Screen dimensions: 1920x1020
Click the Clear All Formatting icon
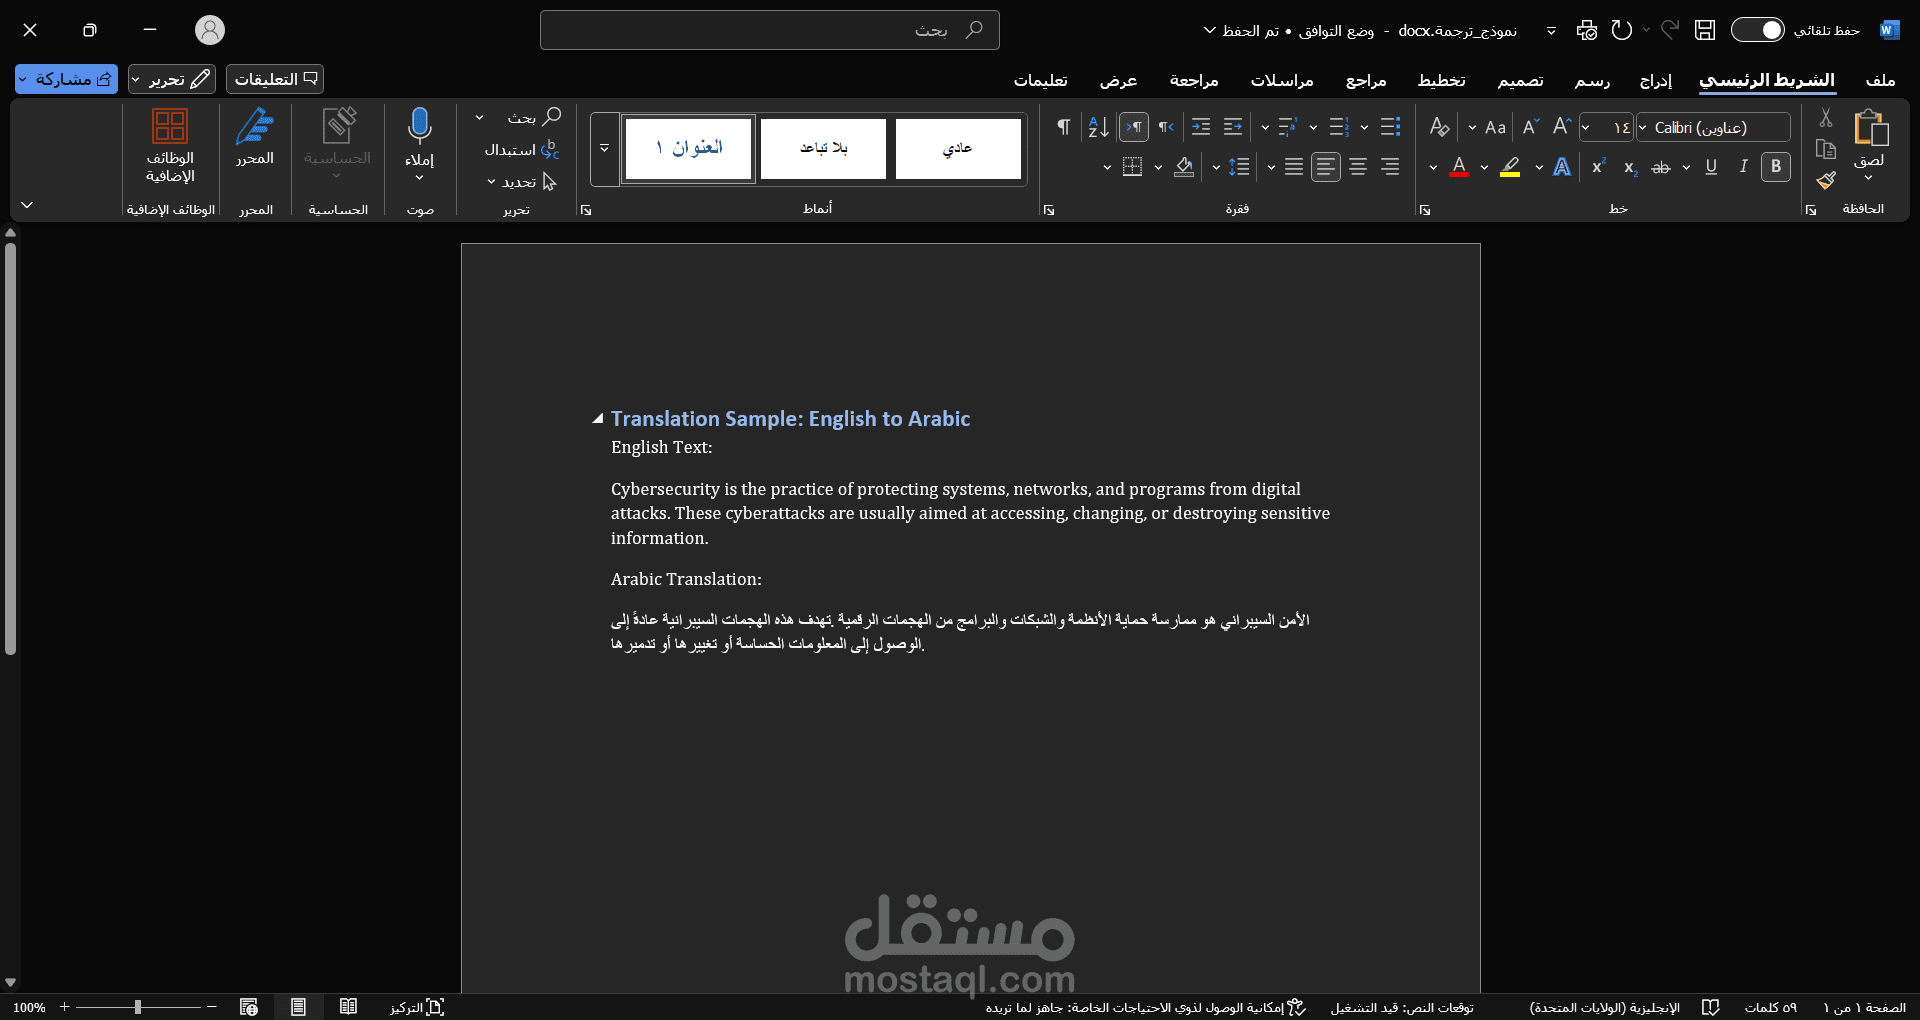(1439, 127)
